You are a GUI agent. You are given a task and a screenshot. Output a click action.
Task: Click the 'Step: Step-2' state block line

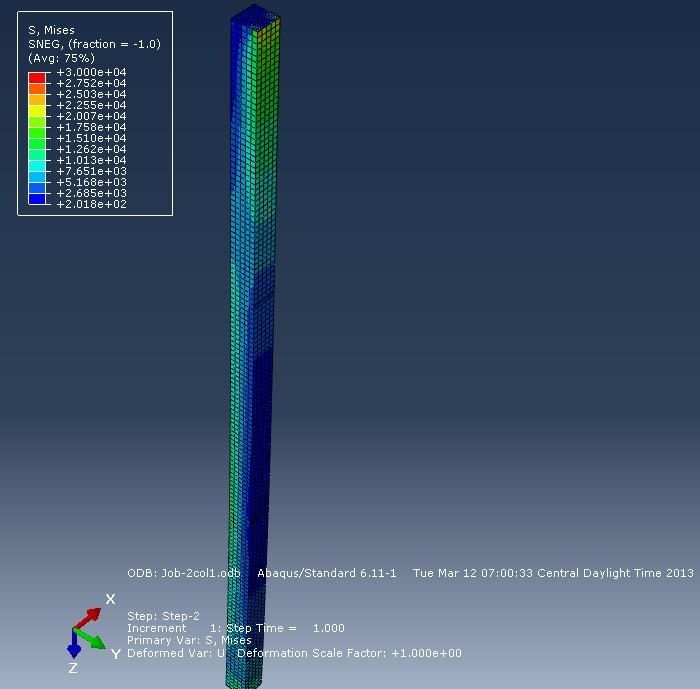pyautogui.click(x=163, y=616)
